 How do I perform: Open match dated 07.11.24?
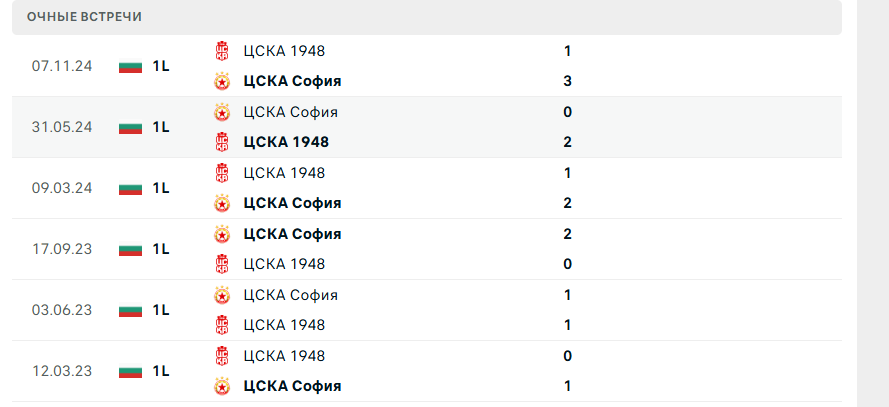point(62,66)
